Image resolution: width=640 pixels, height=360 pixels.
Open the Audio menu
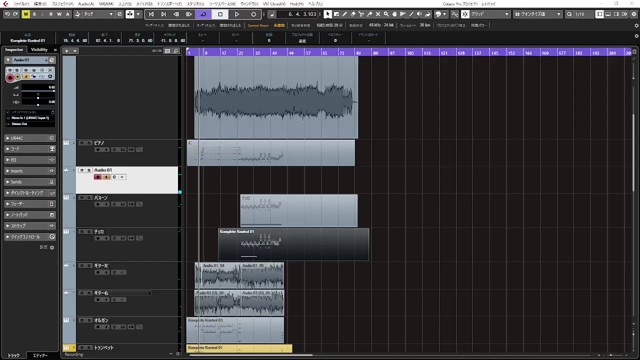click(86, 4)
